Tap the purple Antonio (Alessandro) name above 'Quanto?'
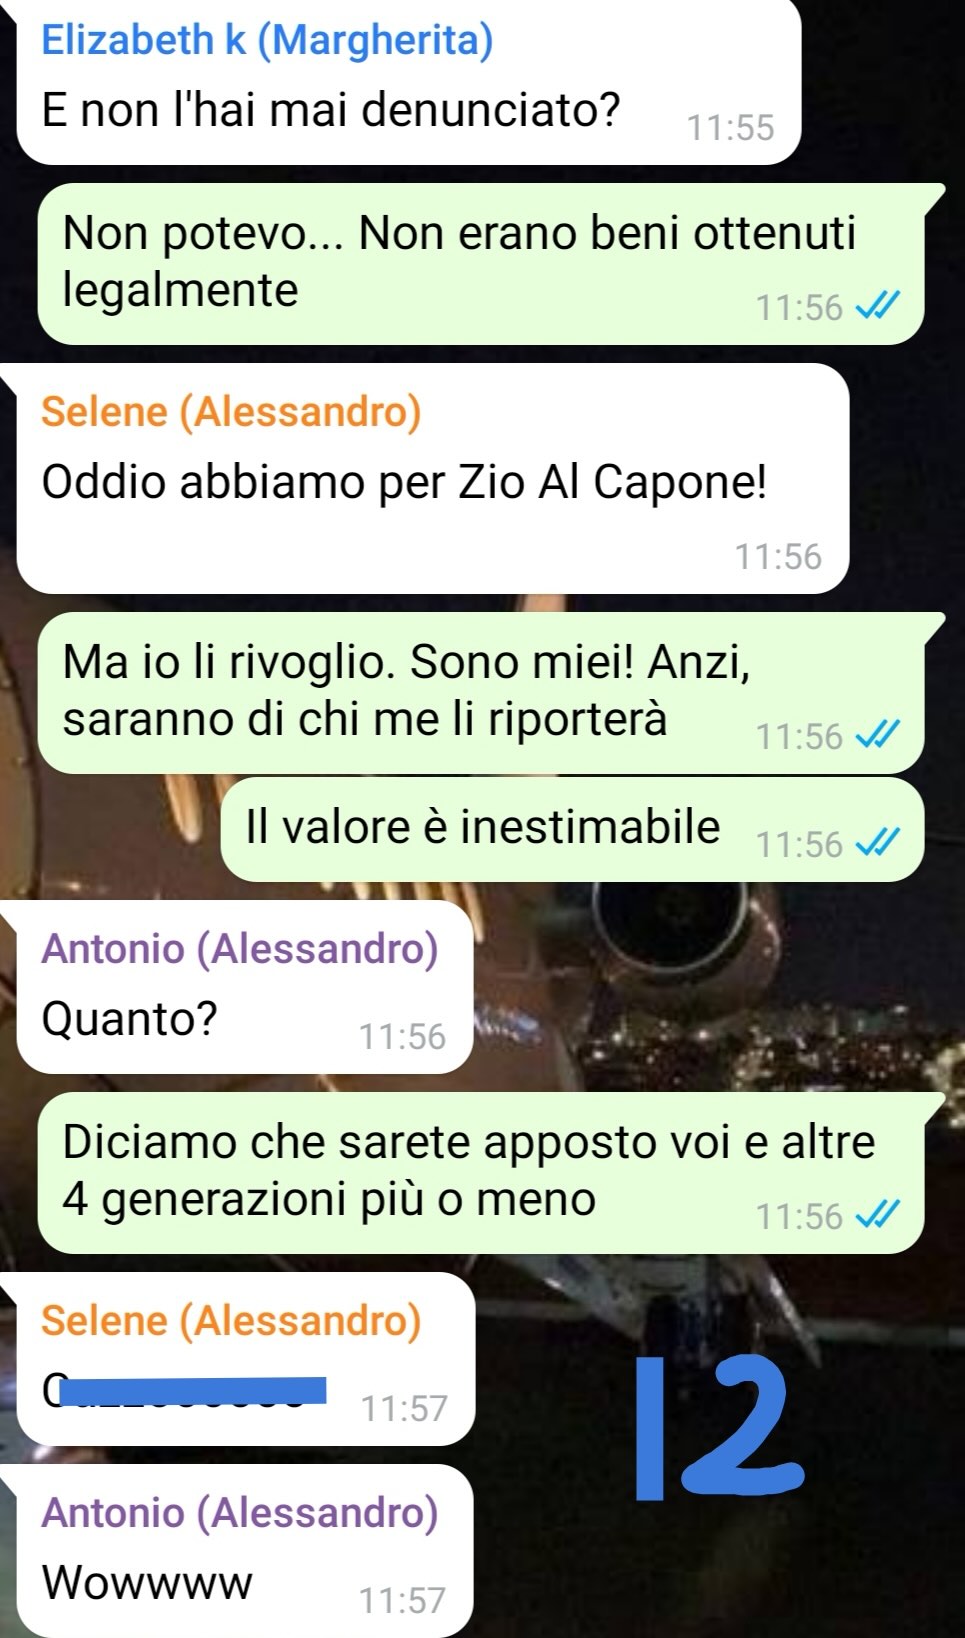 tap(240, 949)
